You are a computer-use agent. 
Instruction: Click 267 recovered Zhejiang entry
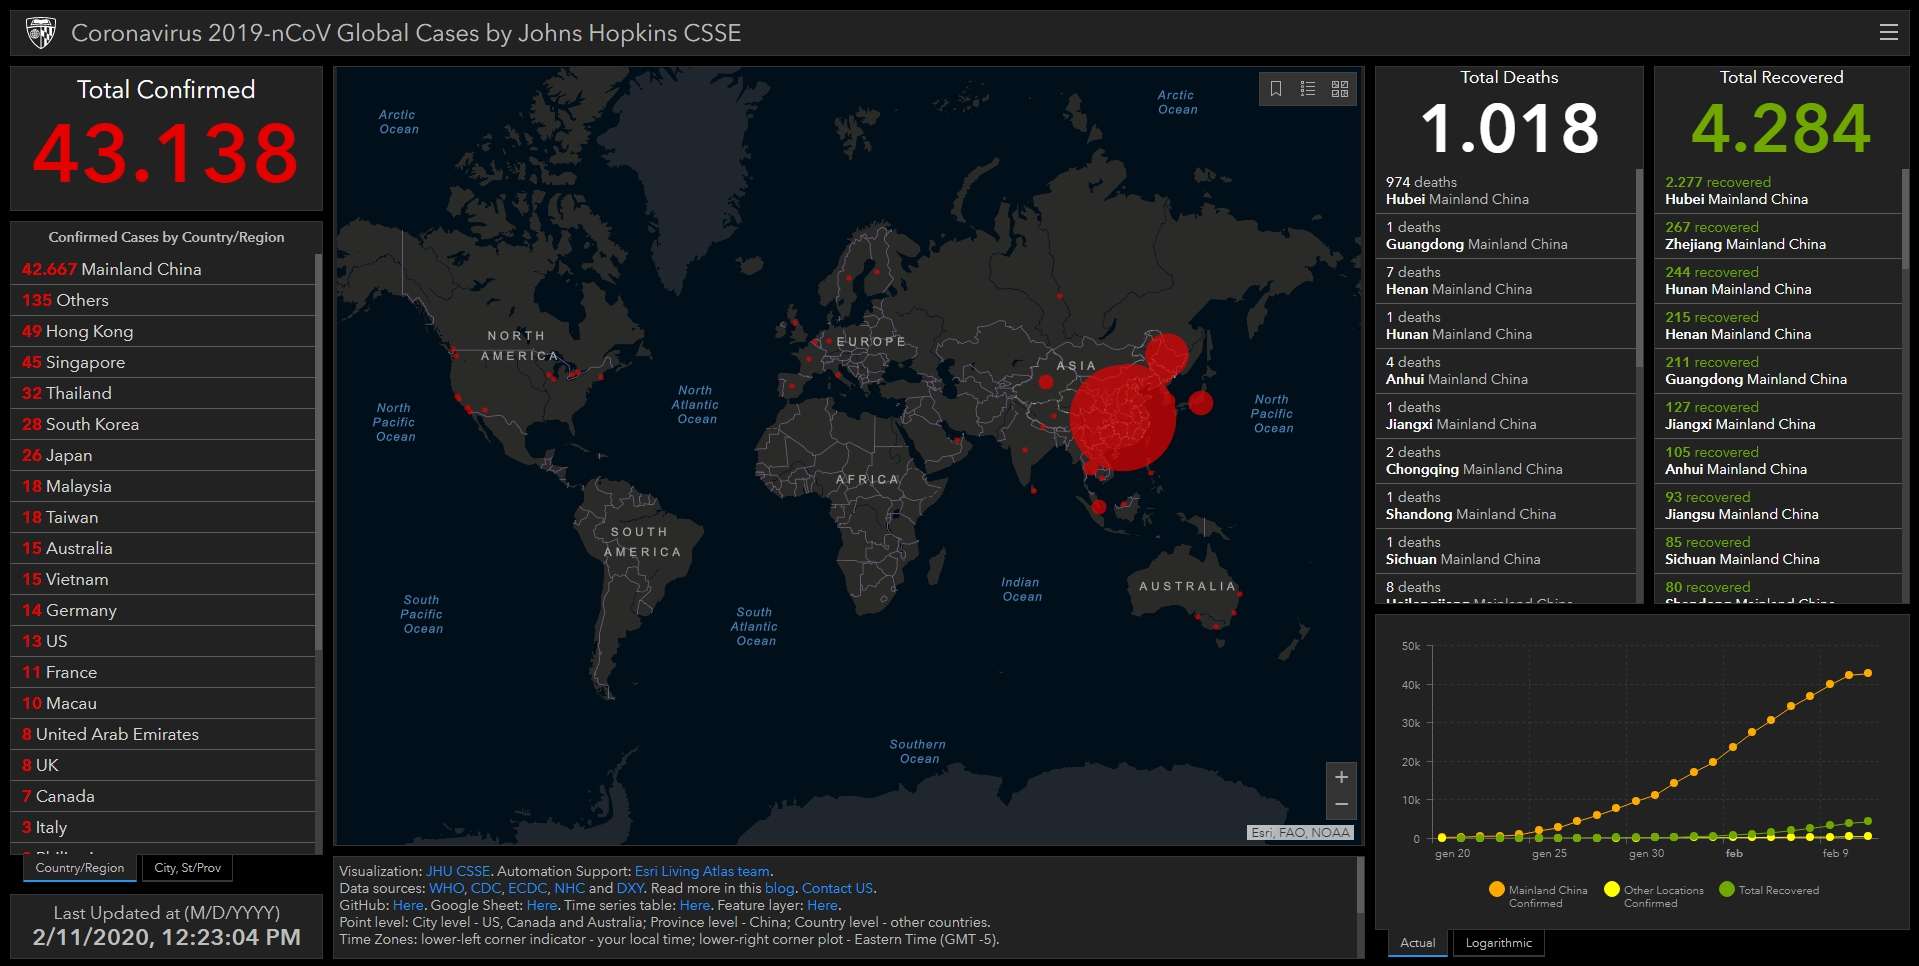pyautogui.click(x=1778, y=235)
